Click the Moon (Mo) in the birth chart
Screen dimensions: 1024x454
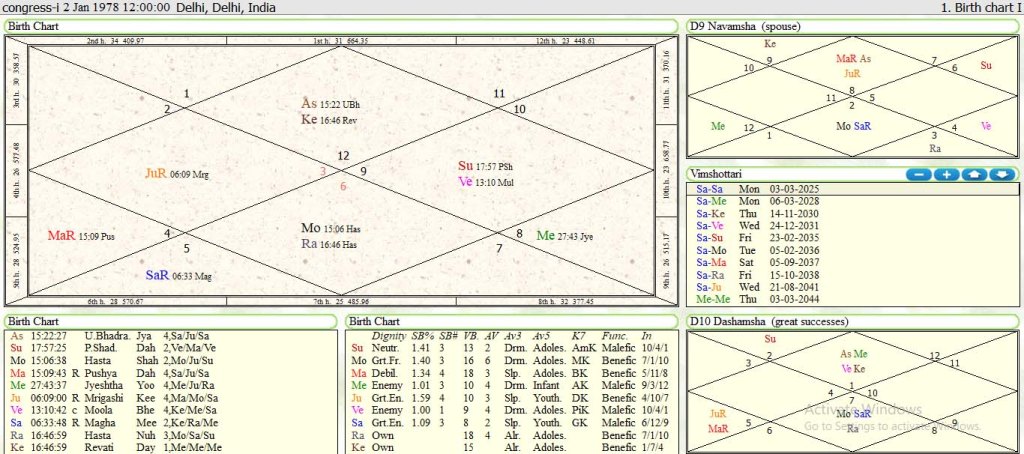click(311, 227)
